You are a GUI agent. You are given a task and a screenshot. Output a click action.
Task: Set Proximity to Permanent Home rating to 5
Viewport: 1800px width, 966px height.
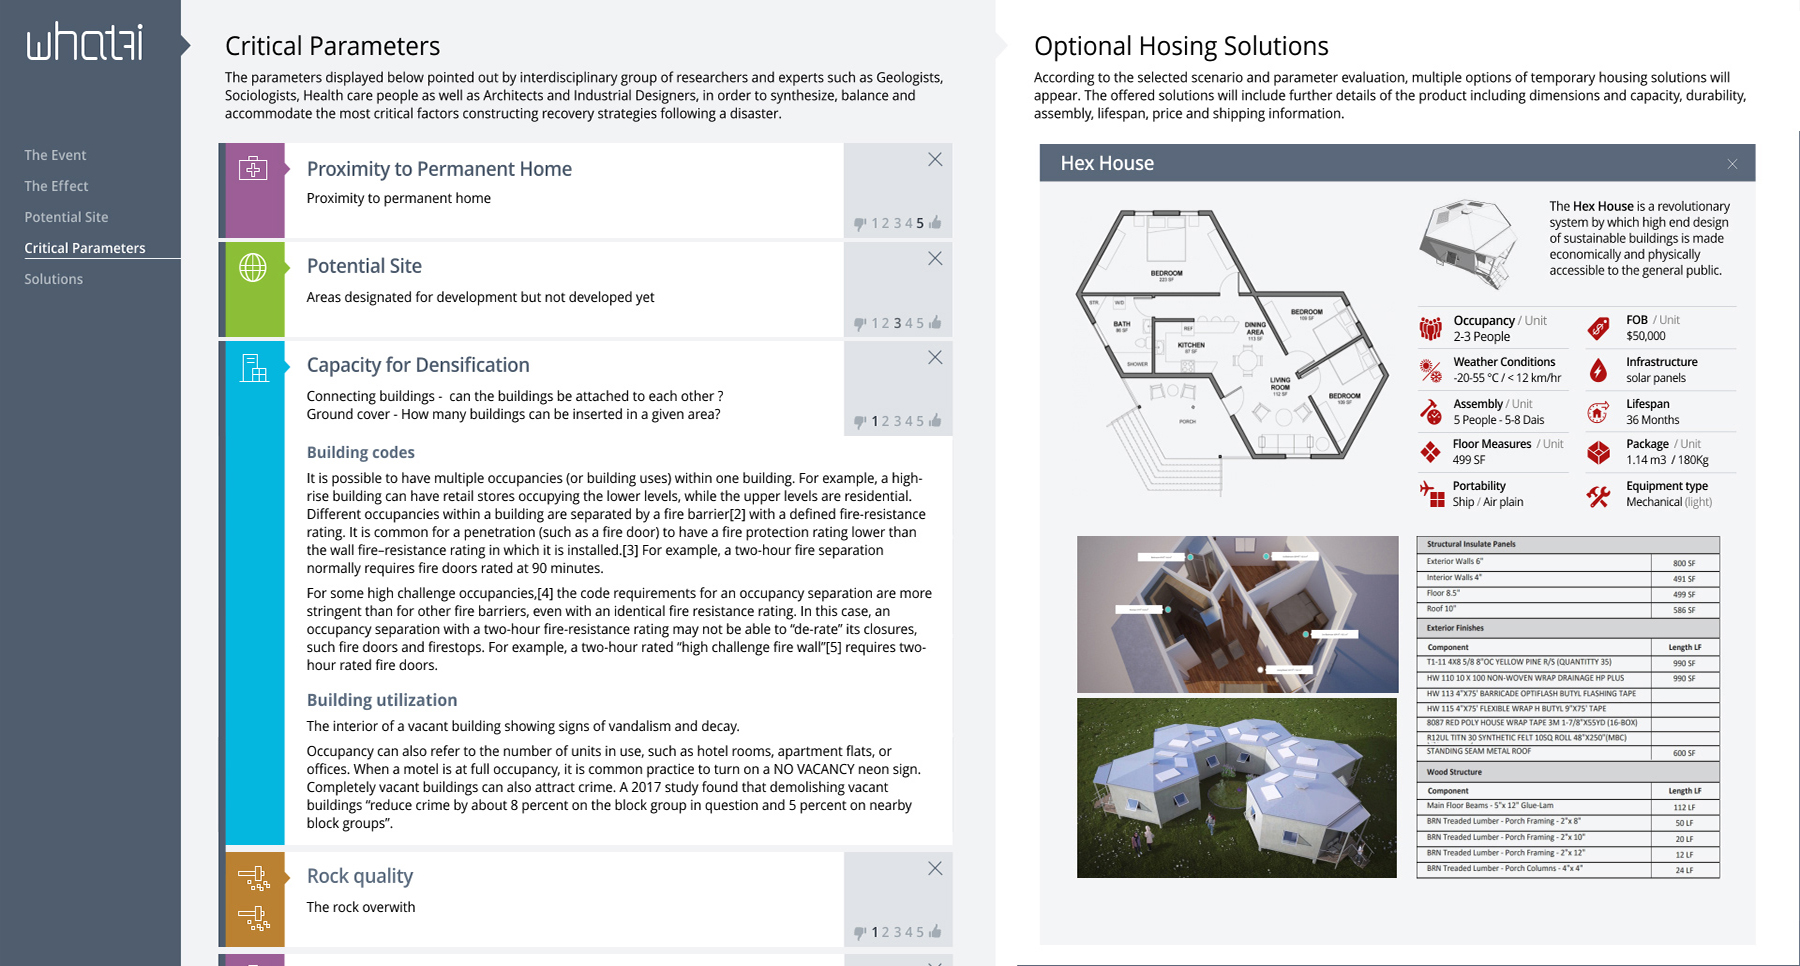tap(920, 224)
